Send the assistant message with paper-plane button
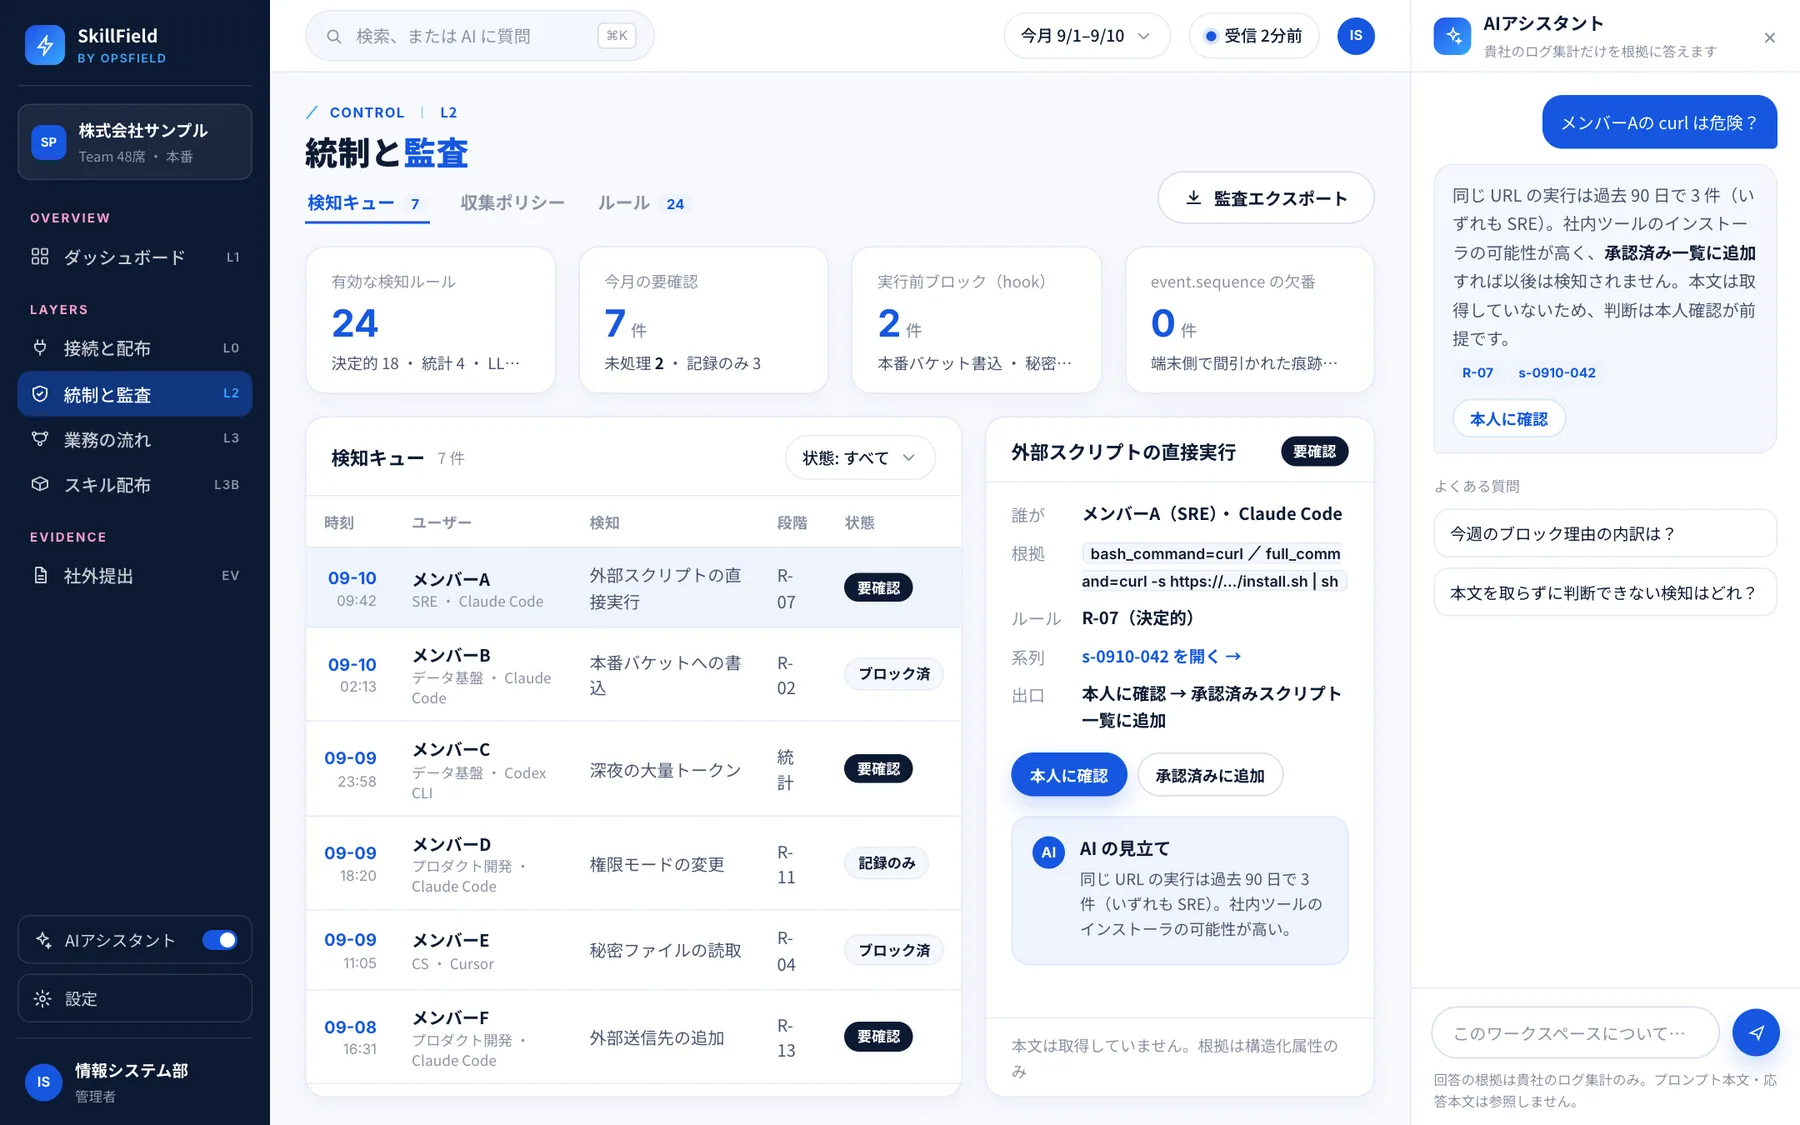Screen dimensions: 1800x1125 point(1756,1032)
